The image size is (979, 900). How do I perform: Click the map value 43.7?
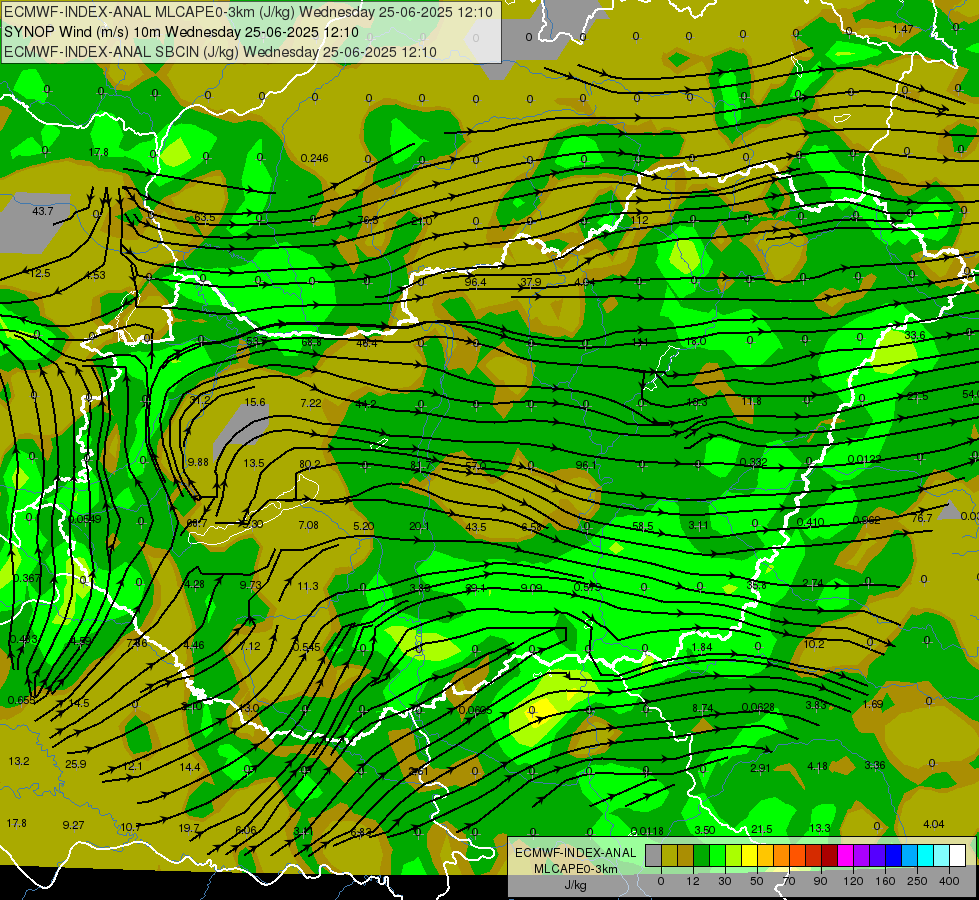[x=42, y=211]
